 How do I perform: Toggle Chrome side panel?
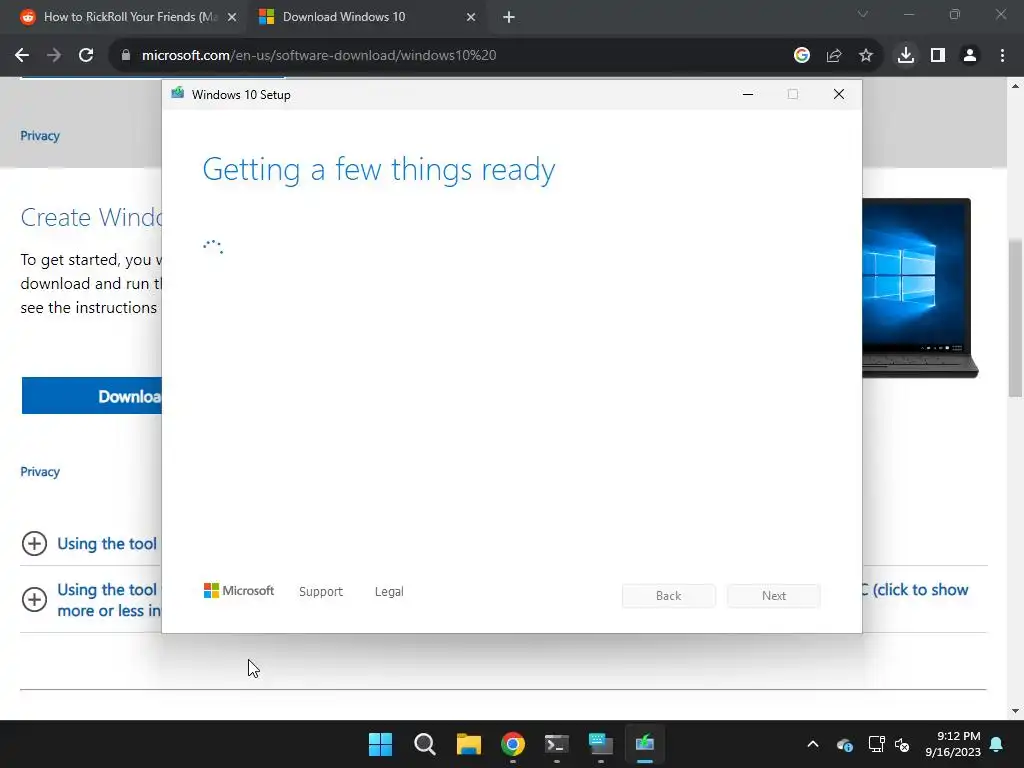[x=938, y=56]
